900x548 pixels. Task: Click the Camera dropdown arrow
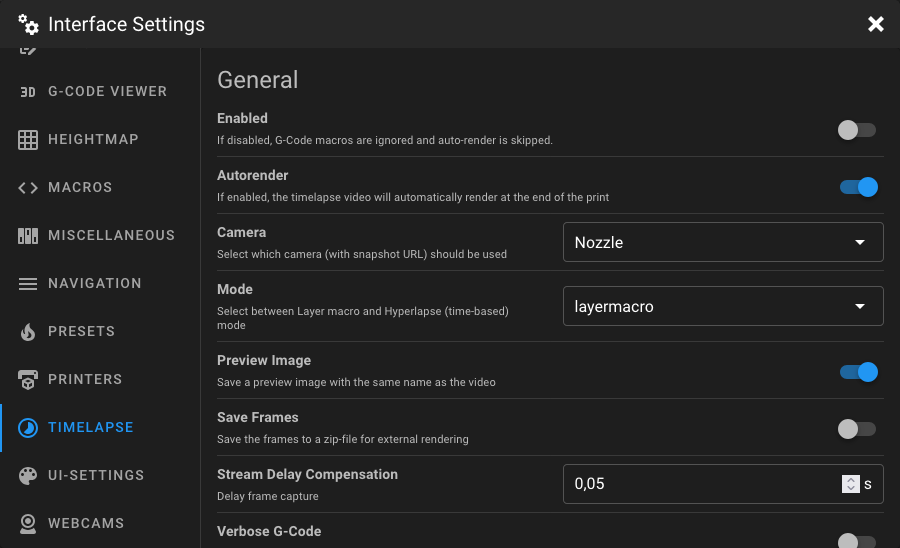(x=860, y=242)
